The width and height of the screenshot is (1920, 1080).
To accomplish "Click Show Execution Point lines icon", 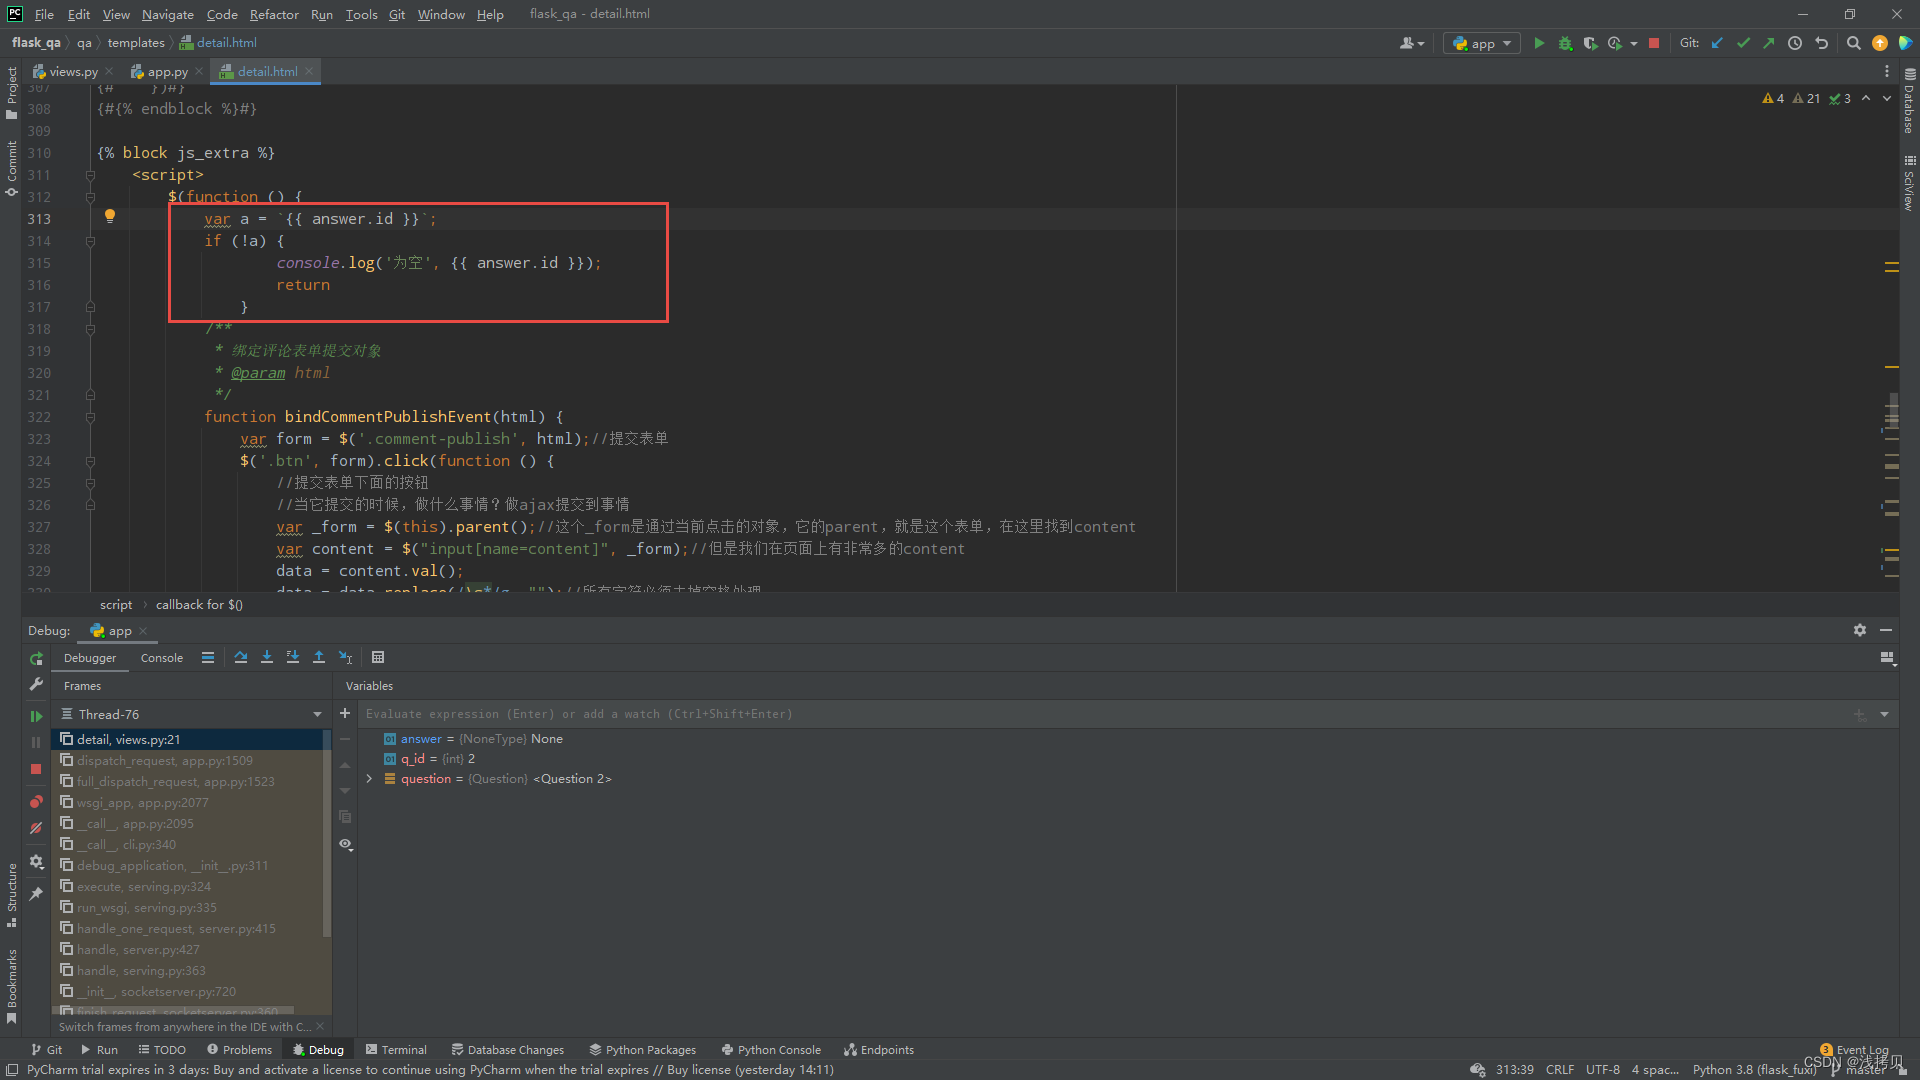I will coord(208,657).
